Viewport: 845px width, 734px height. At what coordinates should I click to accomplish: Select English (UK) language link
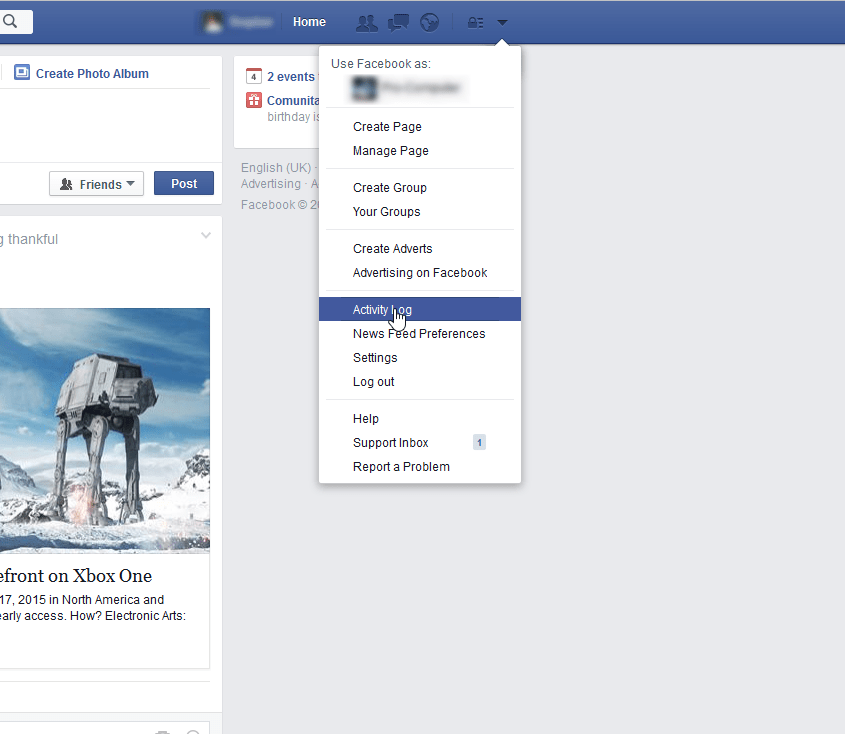click(x=276, y=168)
